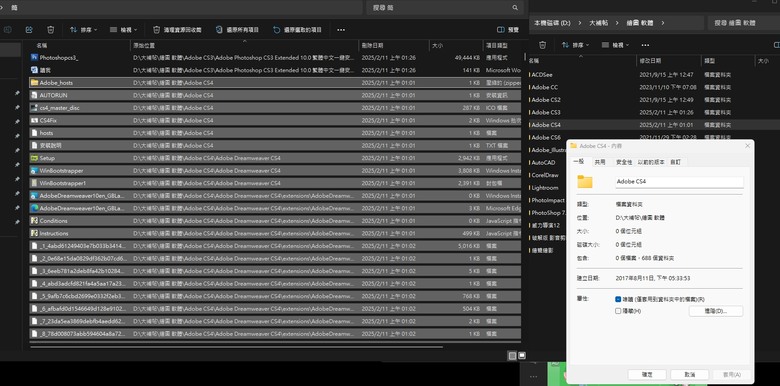Open See more (…) in right Explorer window

[x=645, y=45]
